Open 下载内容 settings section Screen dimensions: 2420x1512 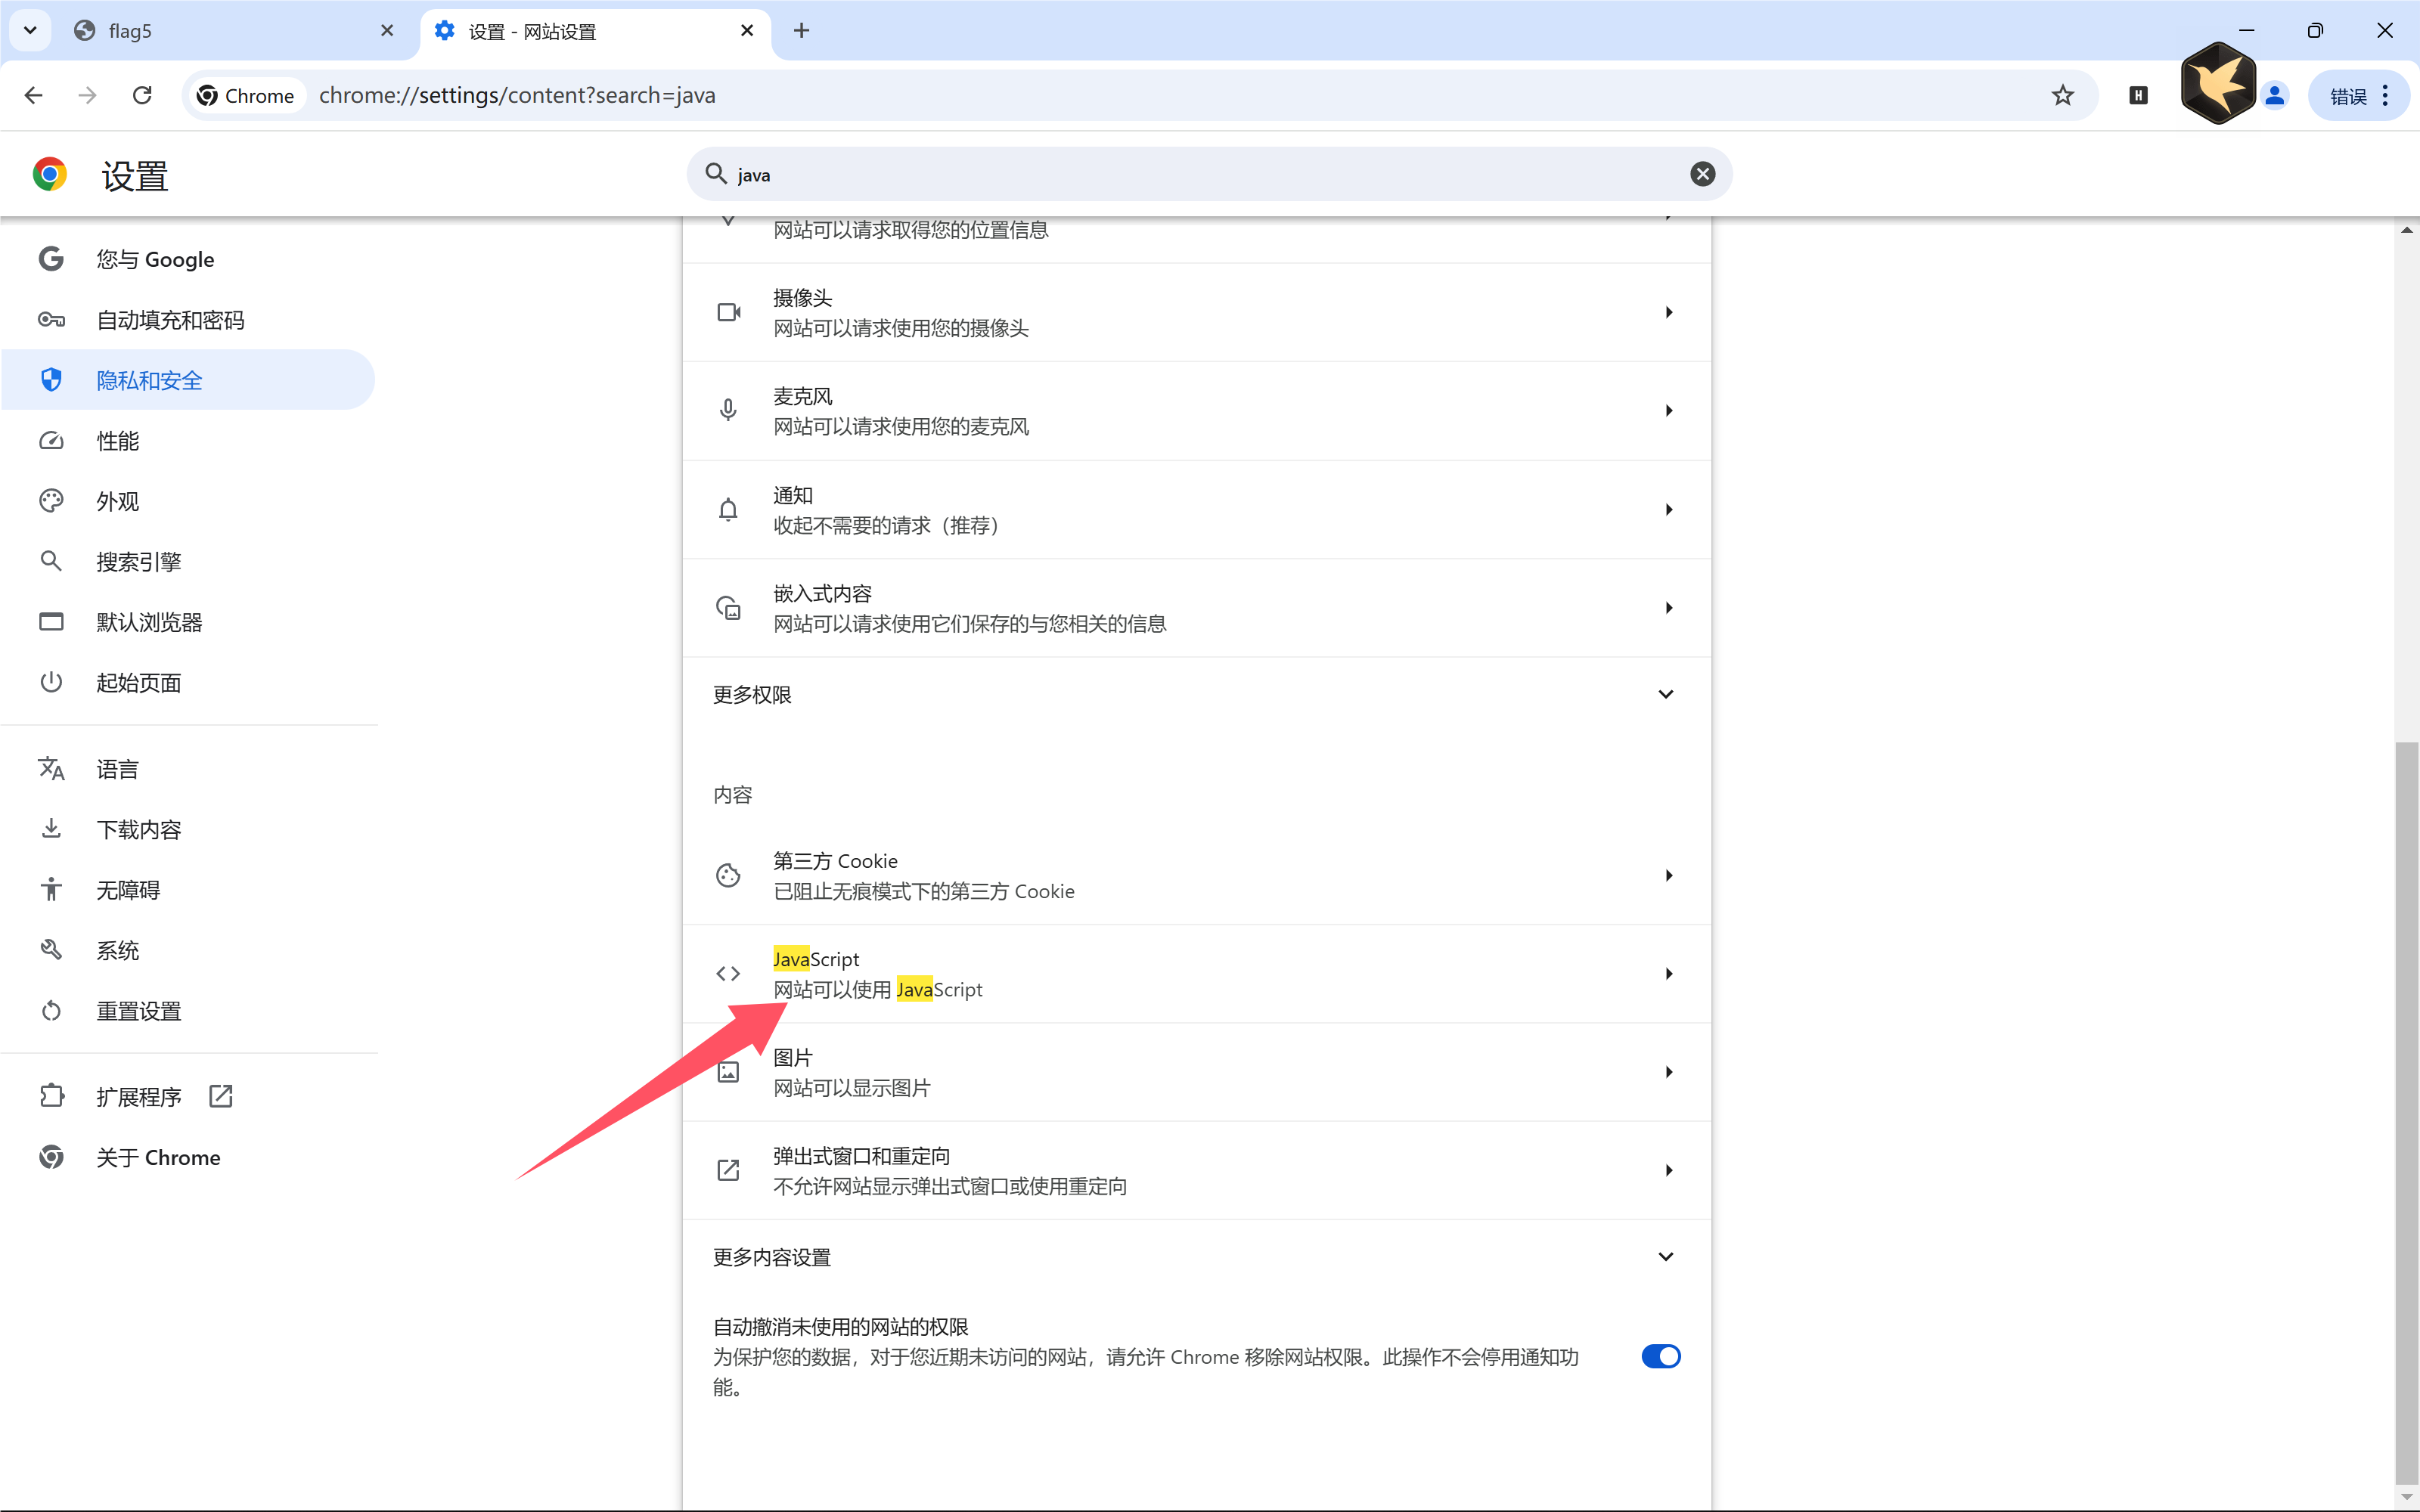pos(188,829)
